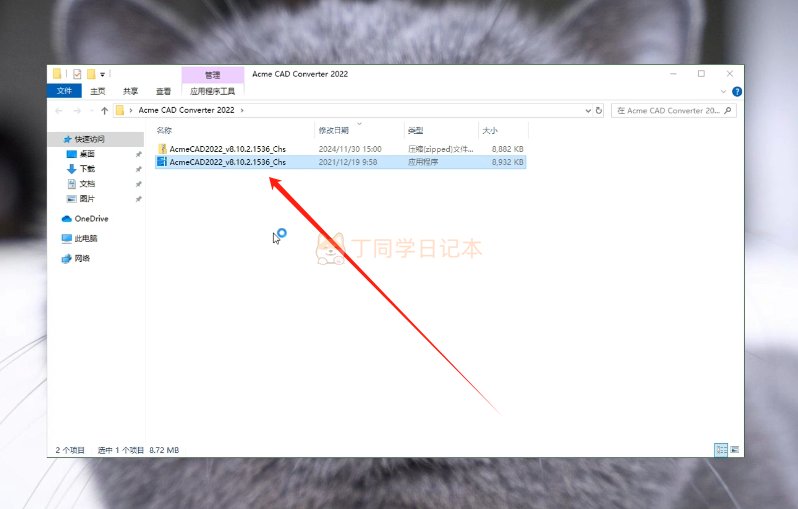Open 图片 in navigation pane
The width and height of the screenshot is (798, 509).
87,199
